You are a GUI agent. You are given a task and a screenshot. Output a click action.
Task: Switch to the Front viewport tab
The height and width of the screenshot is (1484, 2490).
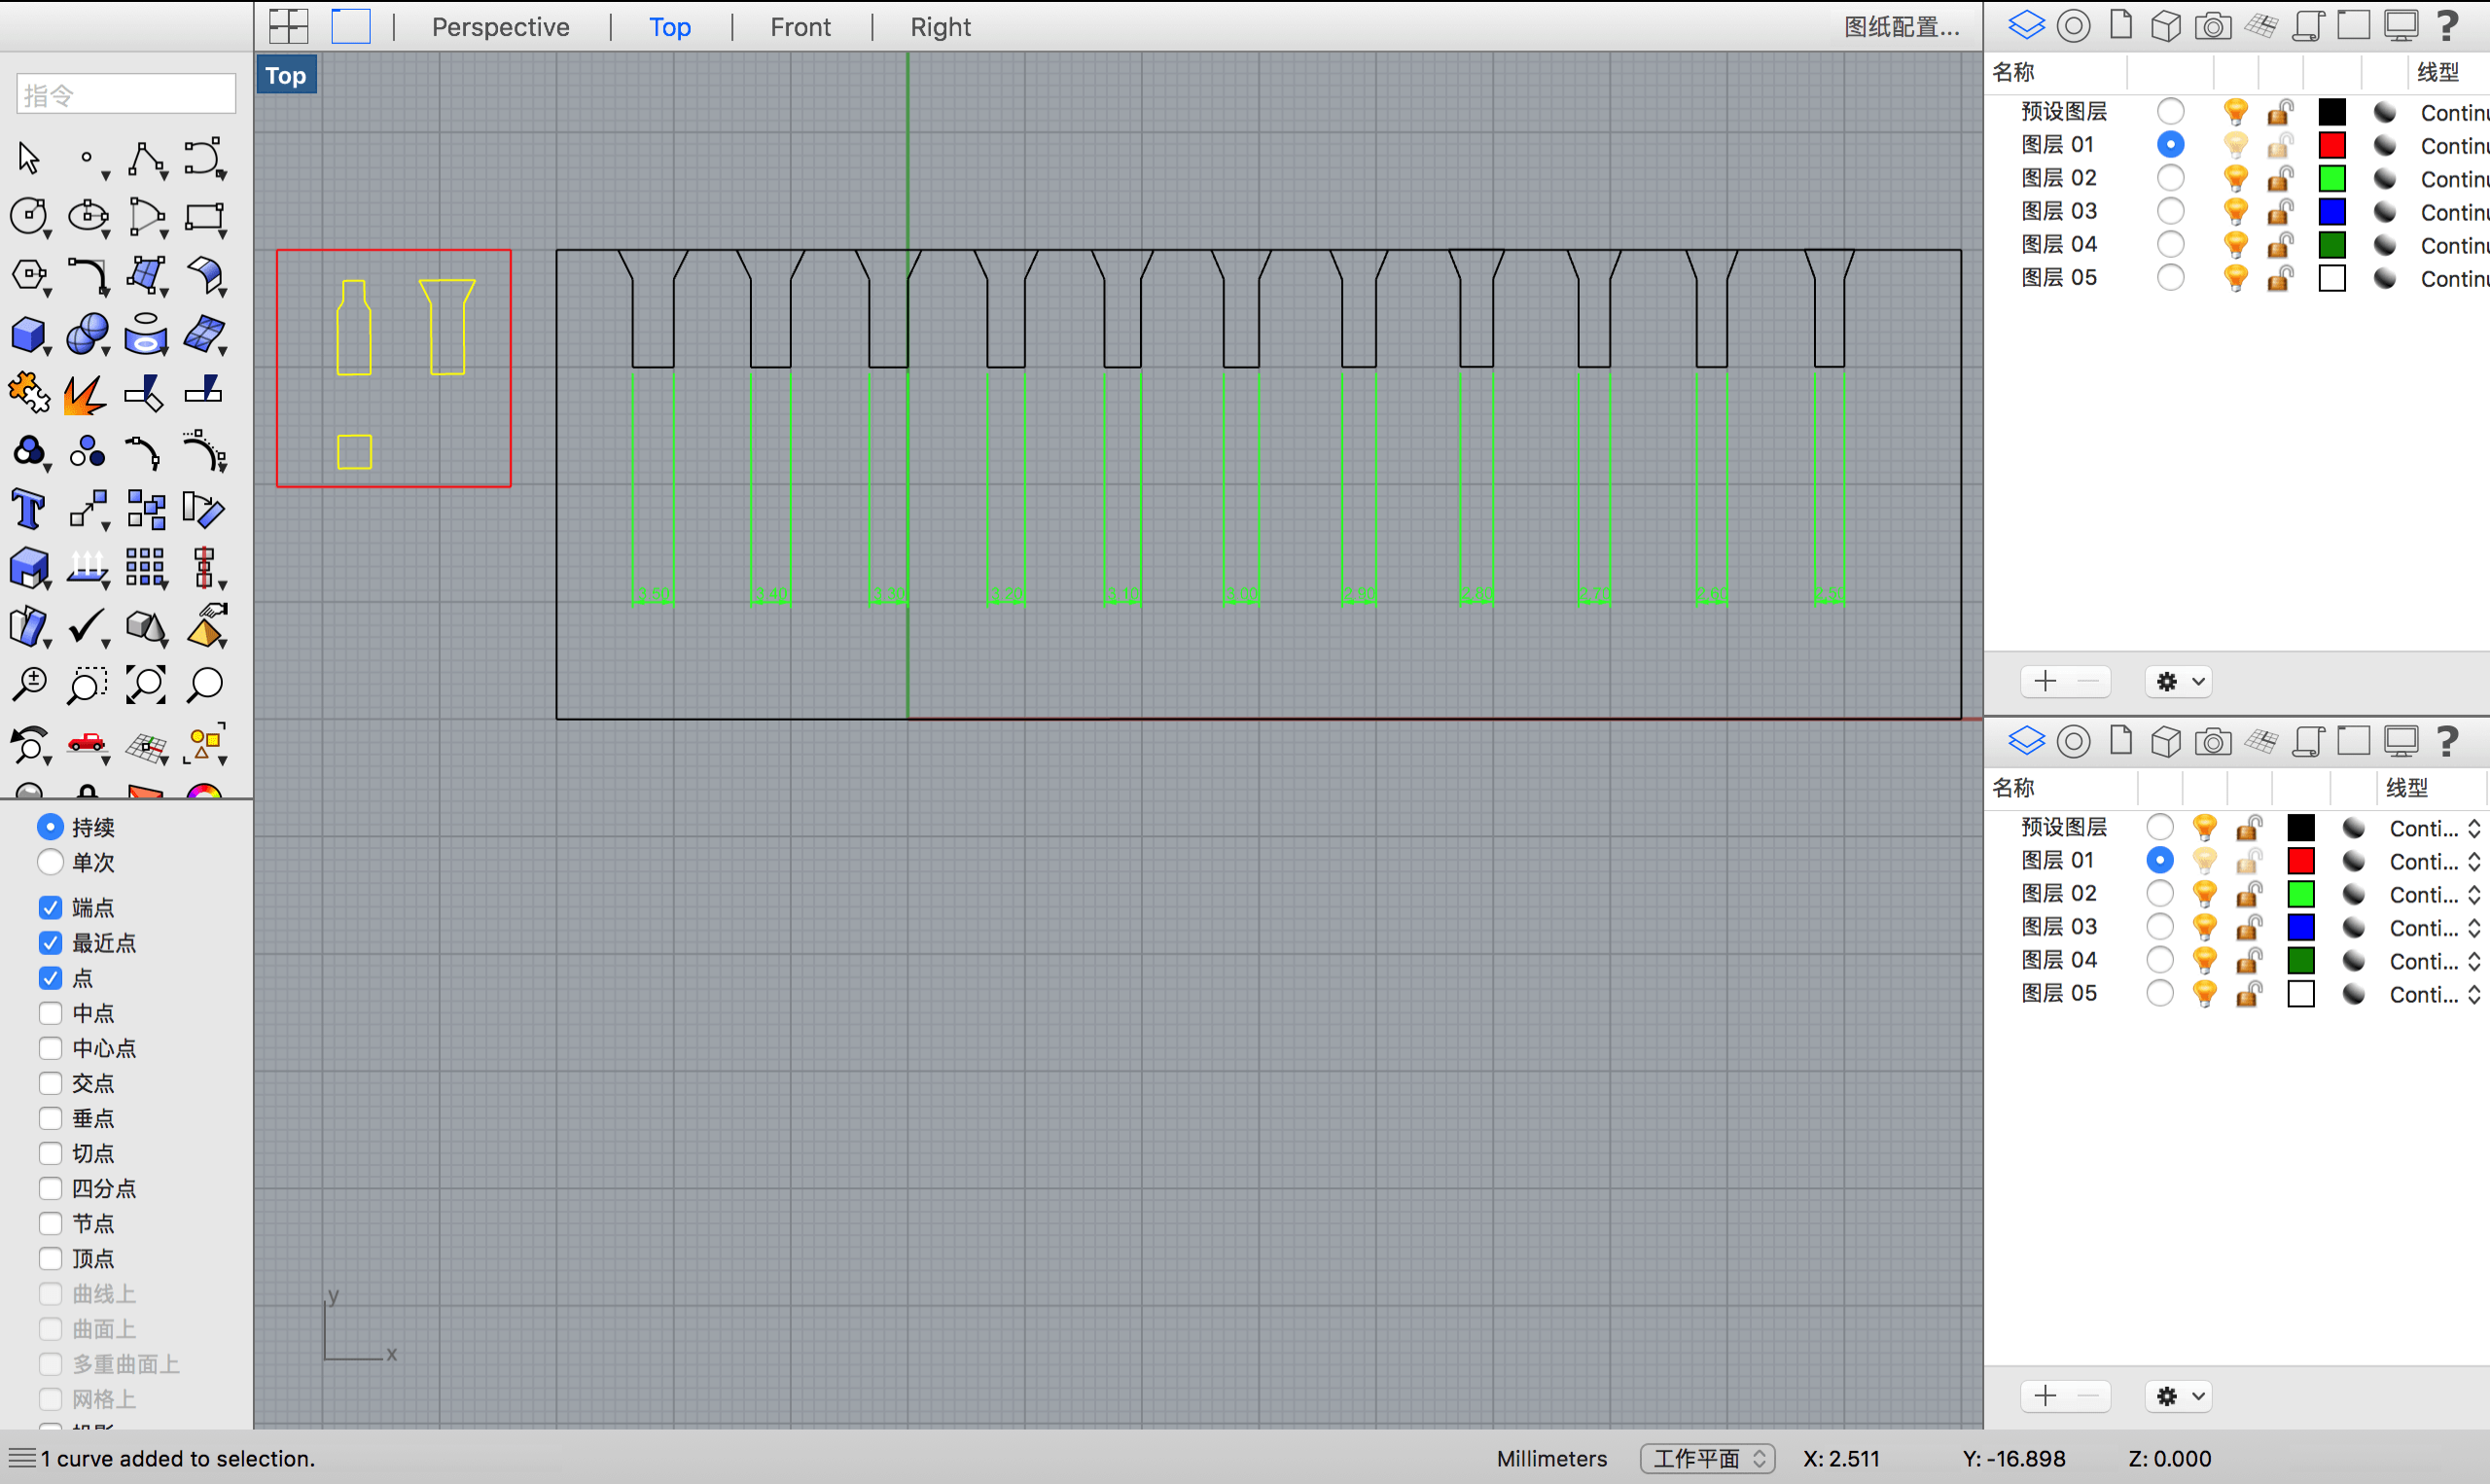(800, 27)
